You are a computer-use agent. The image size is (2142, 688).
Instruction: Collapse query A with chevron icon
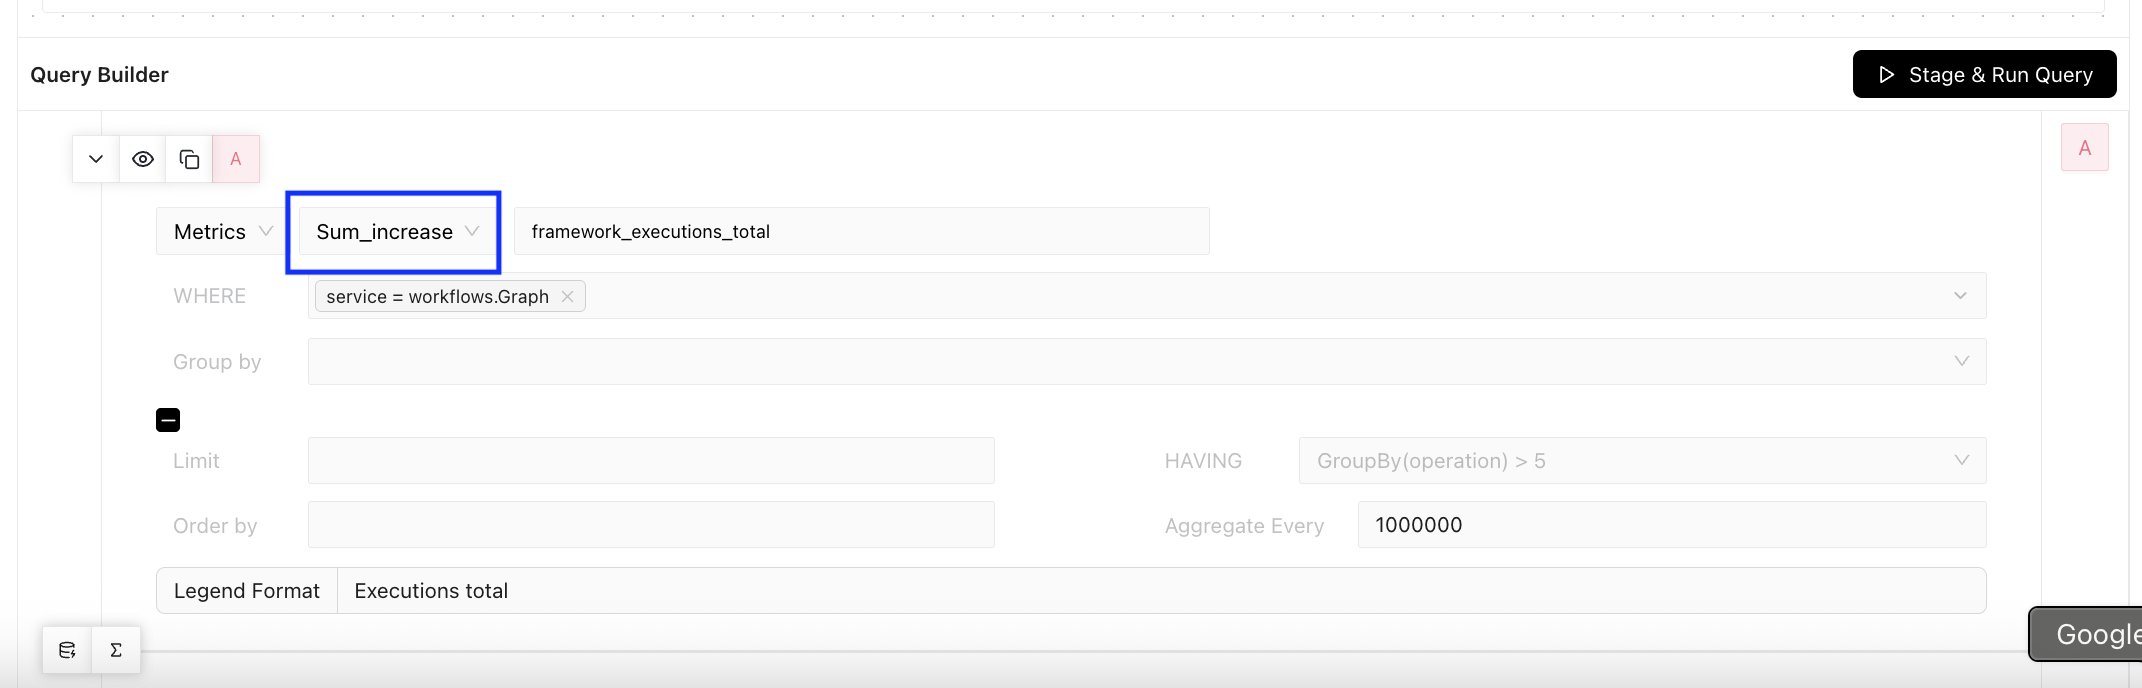(96, 159)
